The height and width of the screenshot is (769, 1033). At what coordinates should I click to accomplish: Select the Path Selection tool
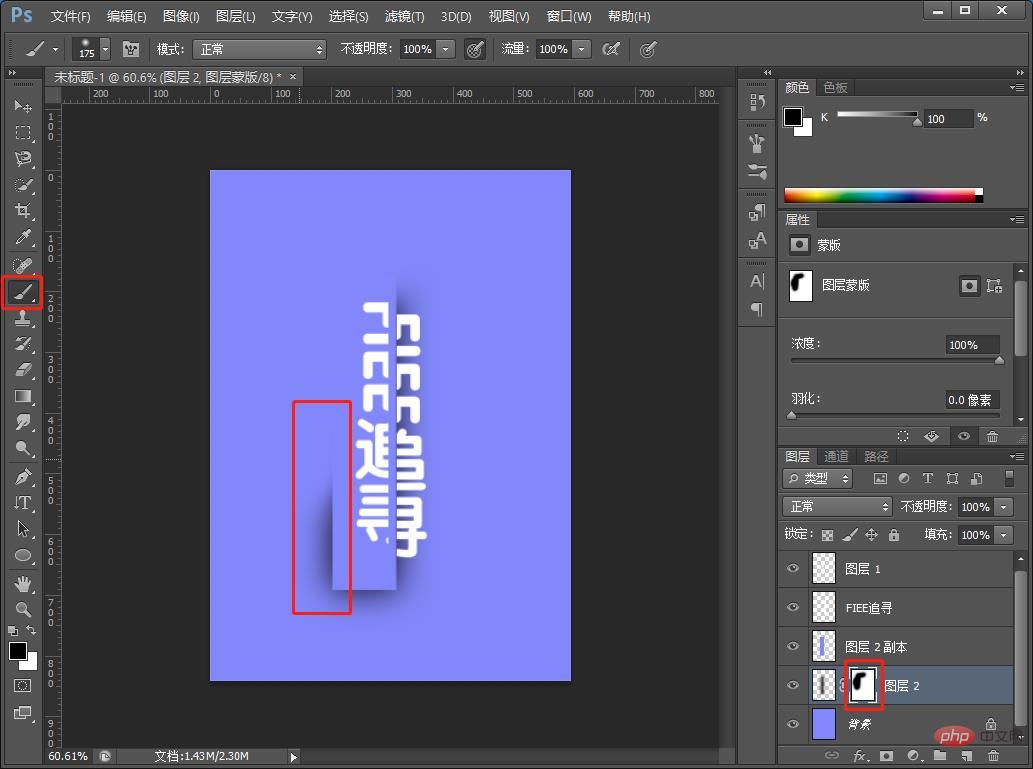point(23,529)
